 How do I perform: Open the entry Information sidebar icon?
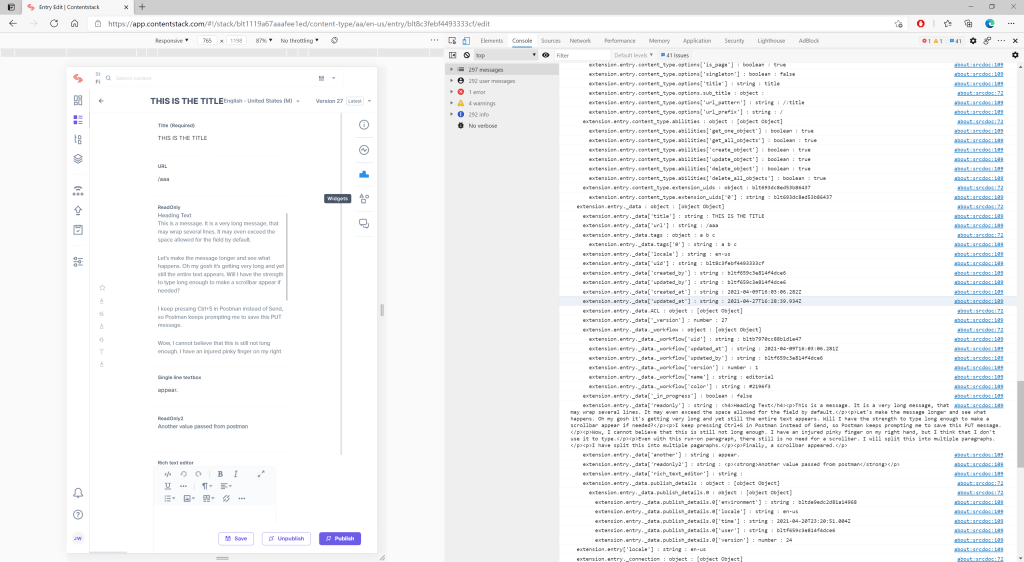pos(364,125)
